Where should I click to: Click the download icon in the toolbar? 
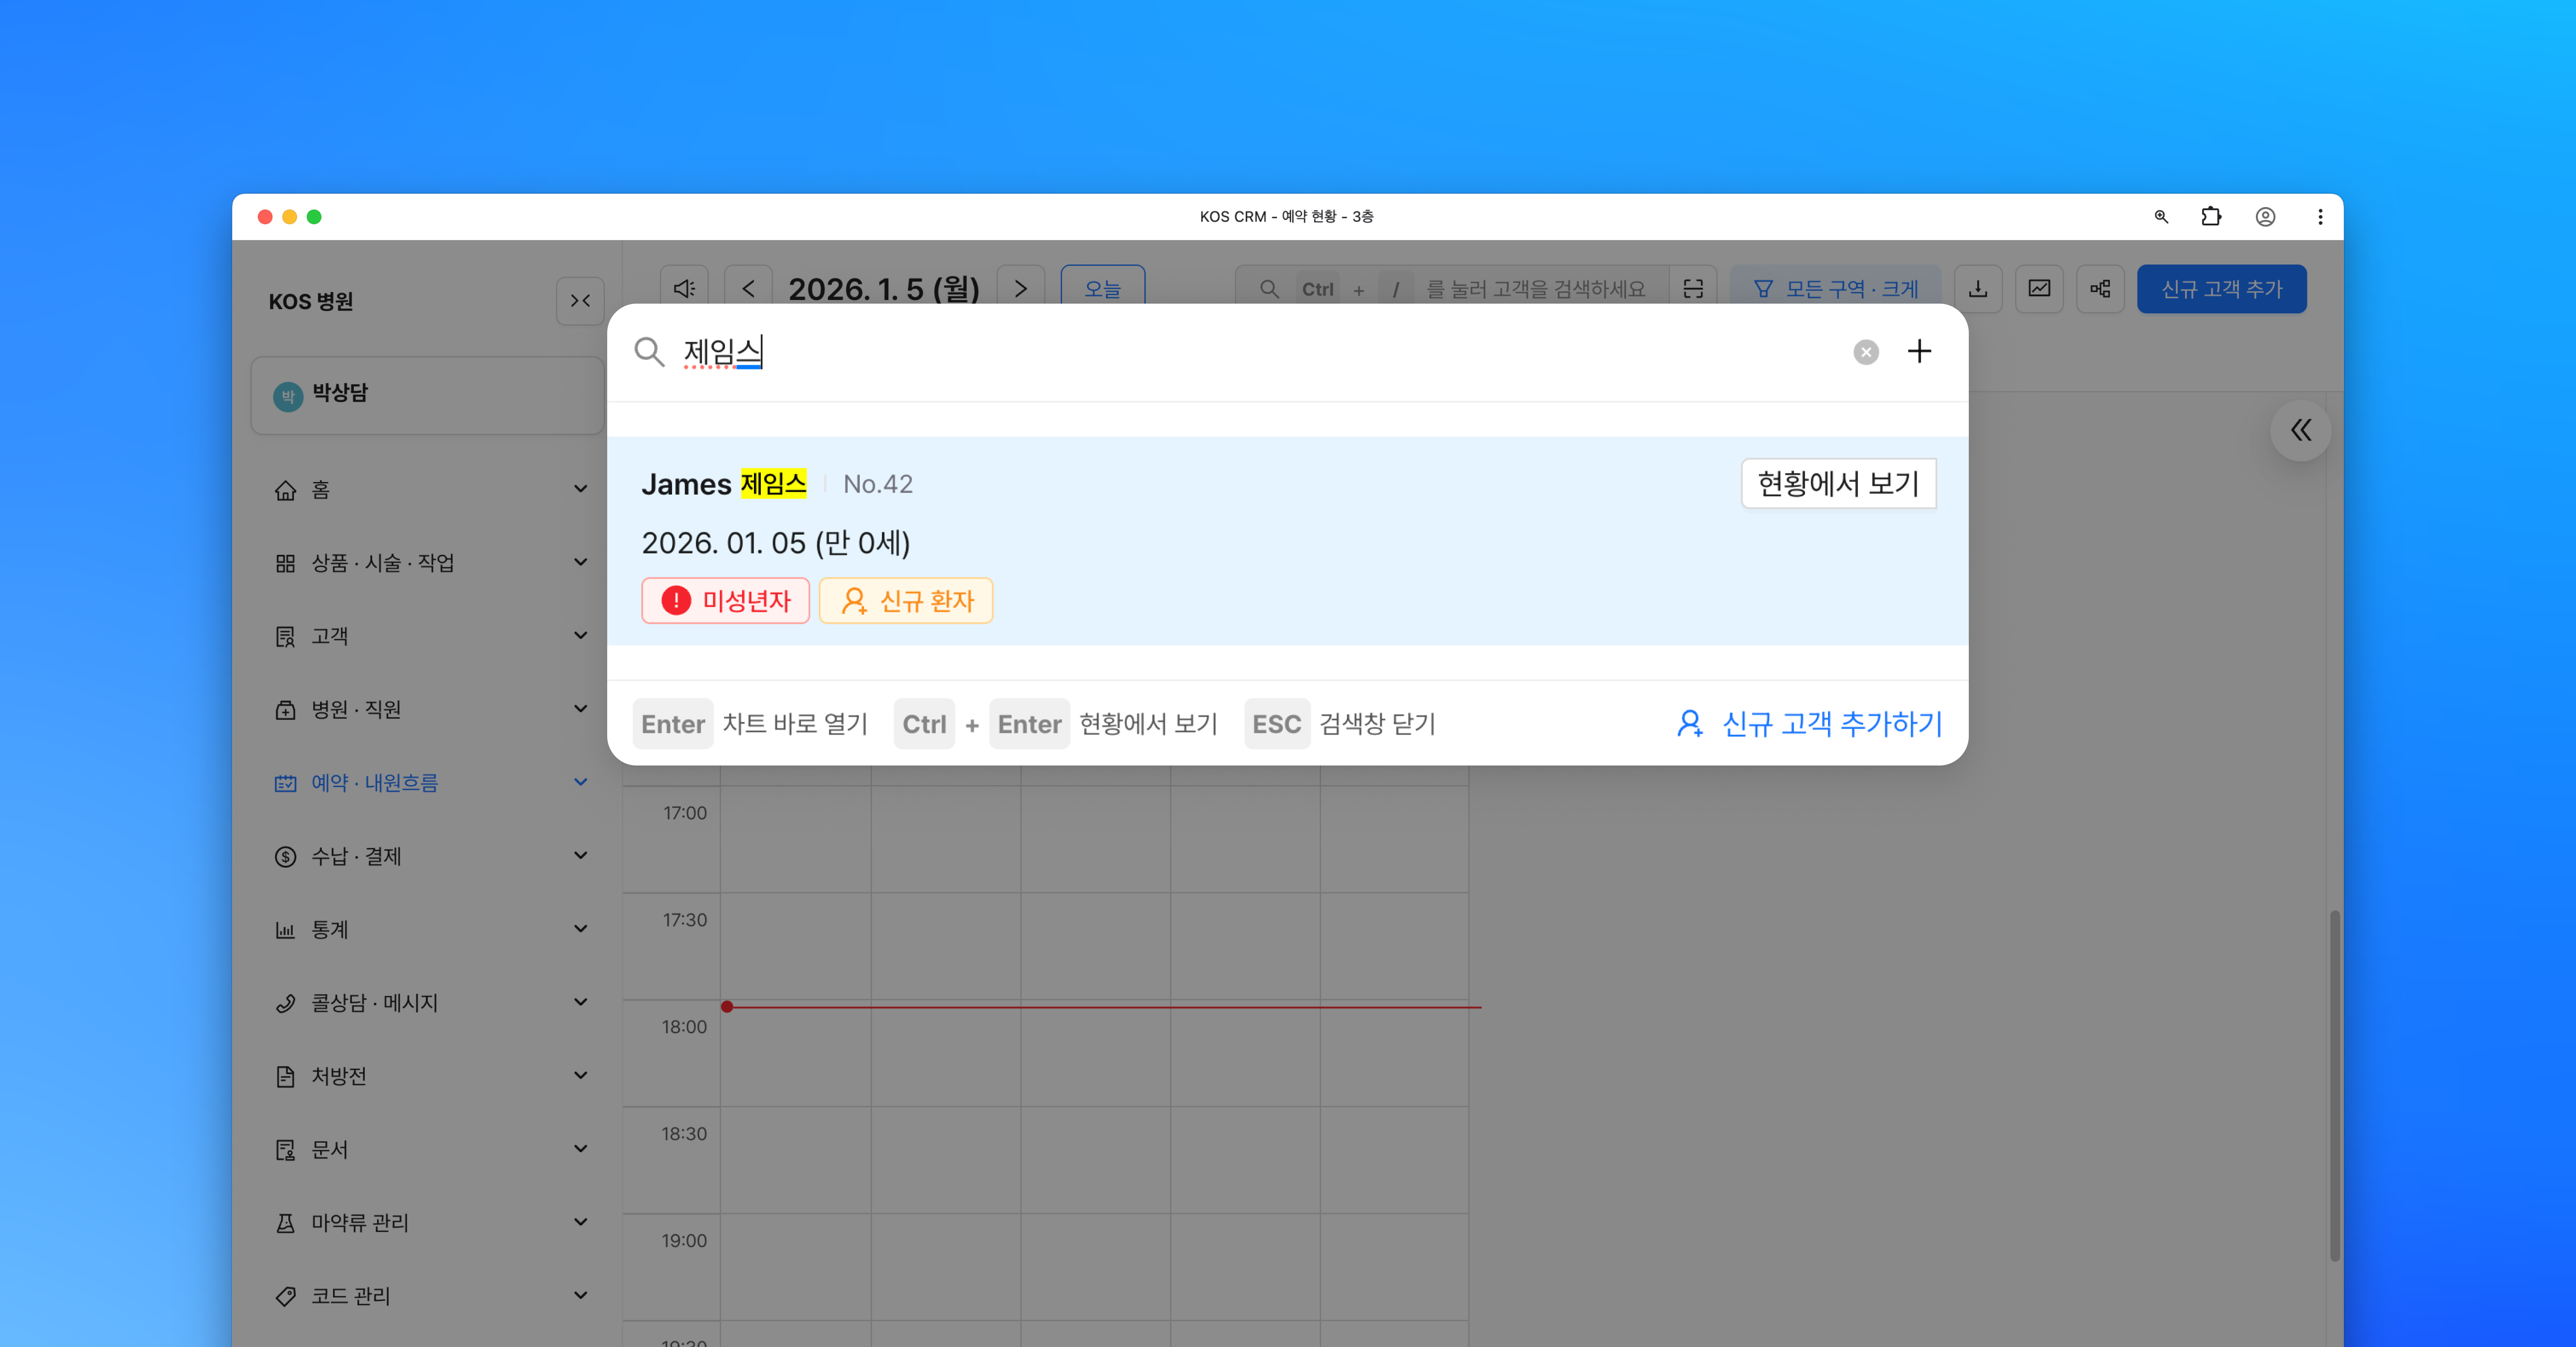point(1977,289)
